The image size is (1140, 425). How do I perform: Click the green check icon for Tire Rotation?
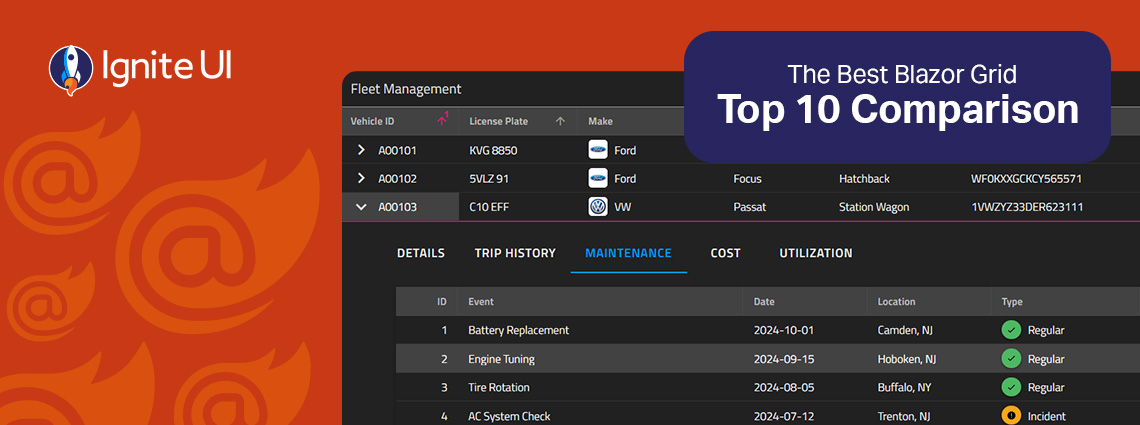pos(1011,387)
